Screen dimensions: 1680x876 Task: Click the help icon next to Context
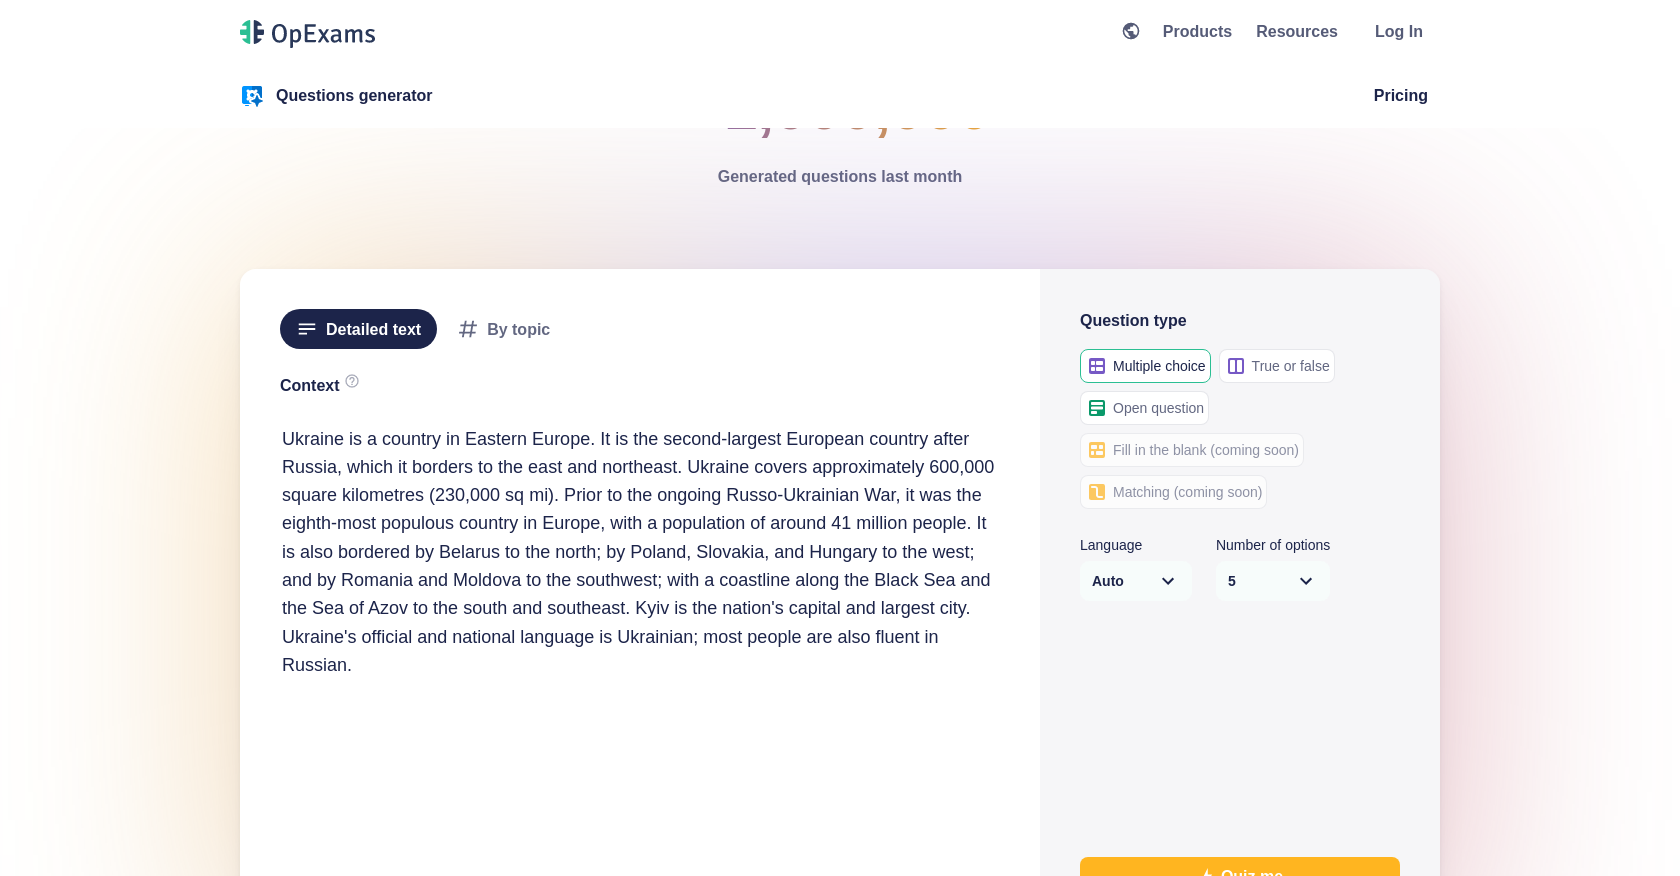coord(352,381)
